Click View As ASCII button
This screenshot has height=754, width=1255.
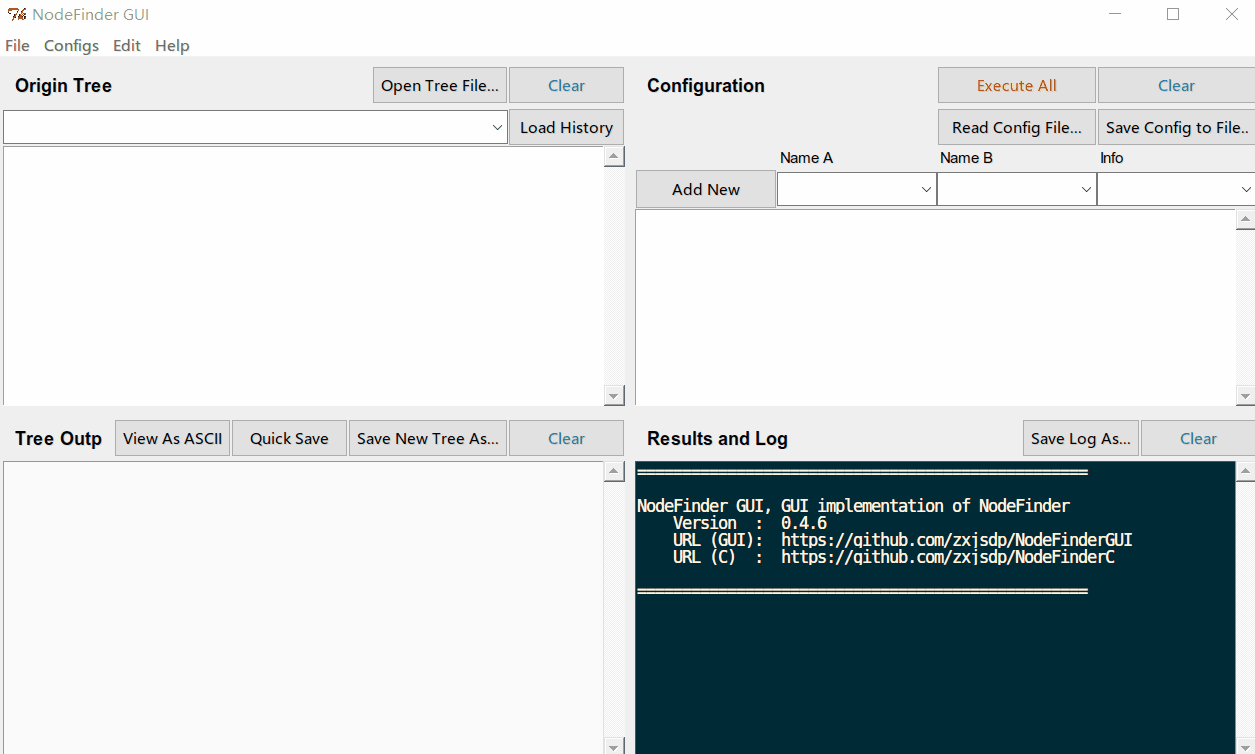(173, 439)
